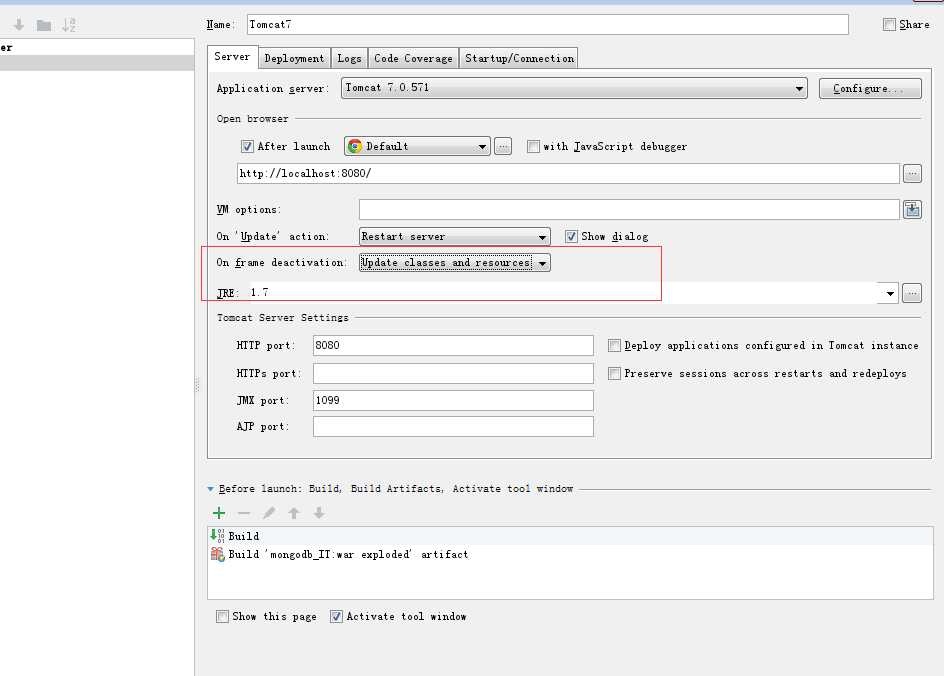The width and height of the screenshot is (944, 676).
Task: Add a before-launch task with green plus
Action: 219,513
